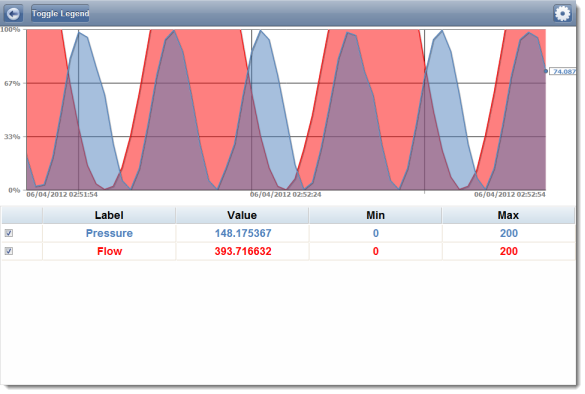This screenshot has height=394, width=585.
Task: Click the Max column header
Action: click(508, 215)
